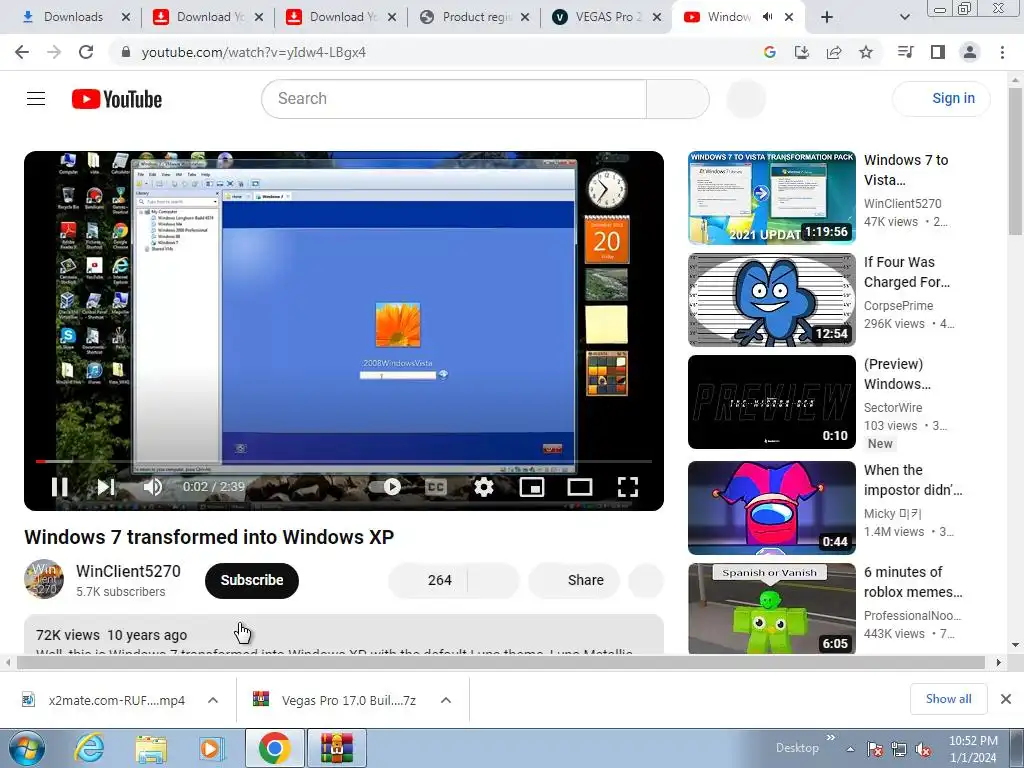Skip to the next video

[106, 487]
